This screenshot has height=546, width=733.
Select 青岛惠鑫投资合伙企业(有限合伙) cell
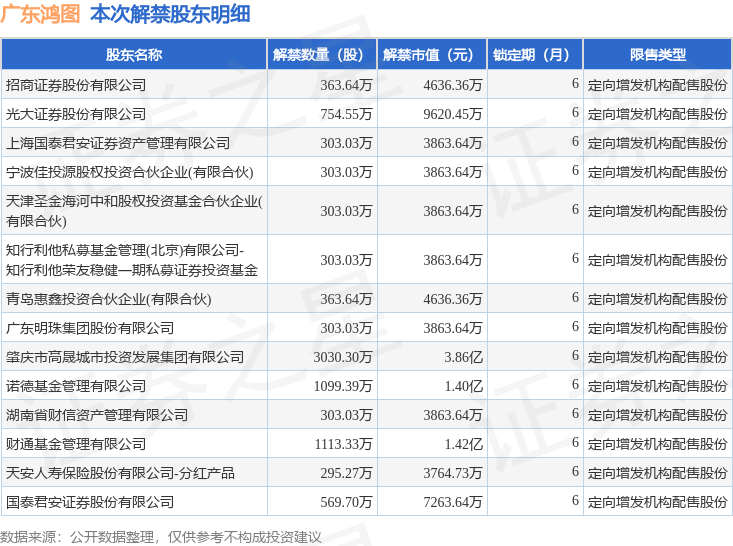point(108,299)
